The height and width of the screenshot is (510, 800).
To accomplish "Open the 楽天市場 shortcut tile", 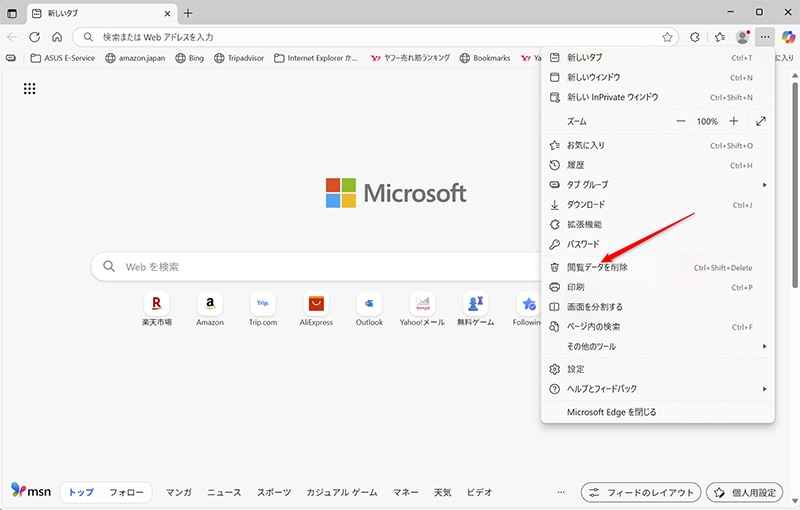I will click(157, 309).
